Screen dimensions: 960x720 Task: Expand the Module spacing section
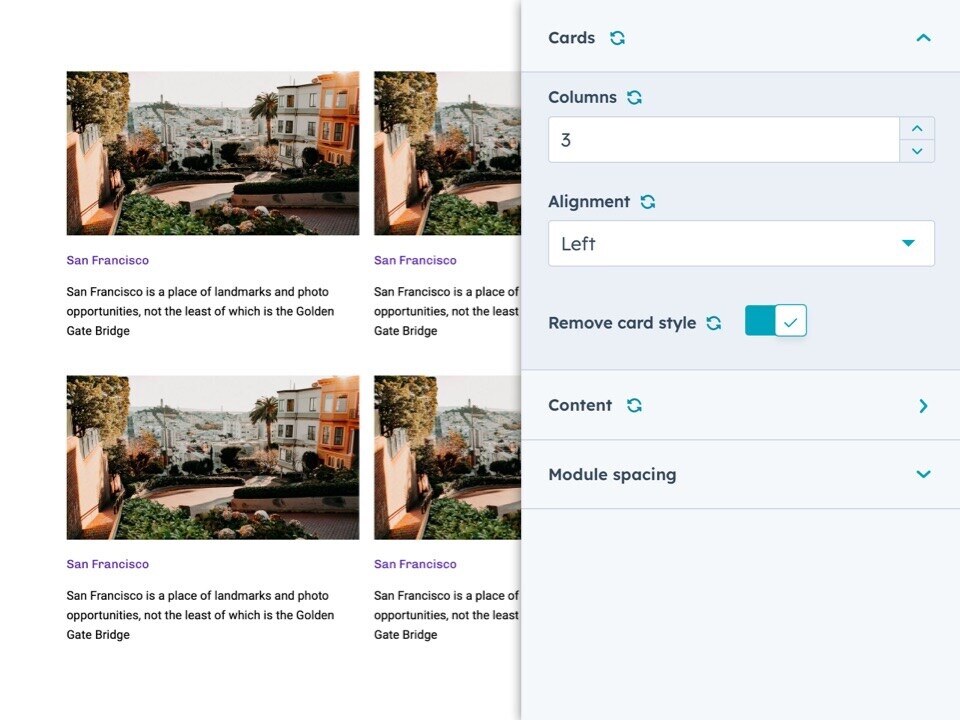pyautogui.click(x=923, y=475)
